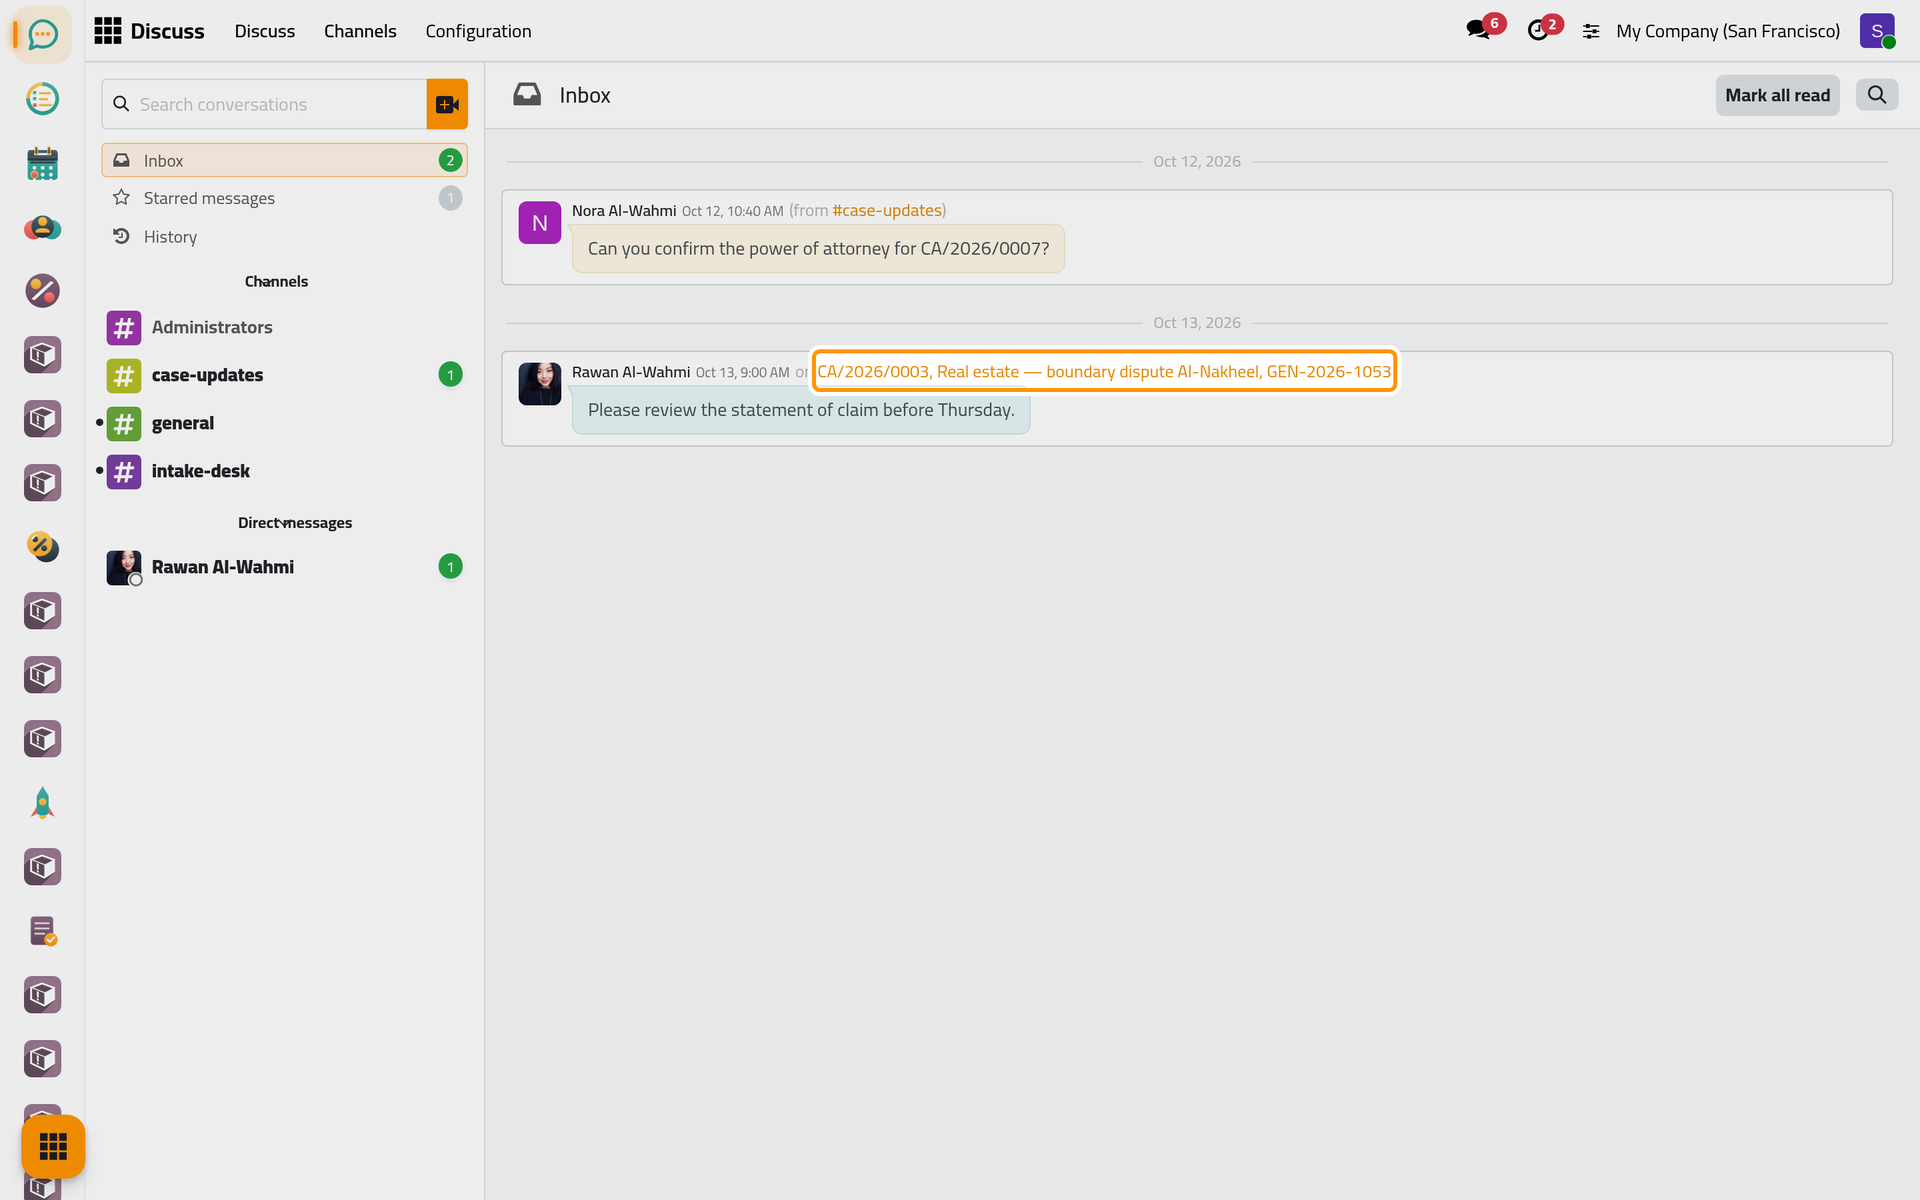Open the yellow percent-sign app icon
This screenshot has height=1200, width=1920.
click(42, 547)
